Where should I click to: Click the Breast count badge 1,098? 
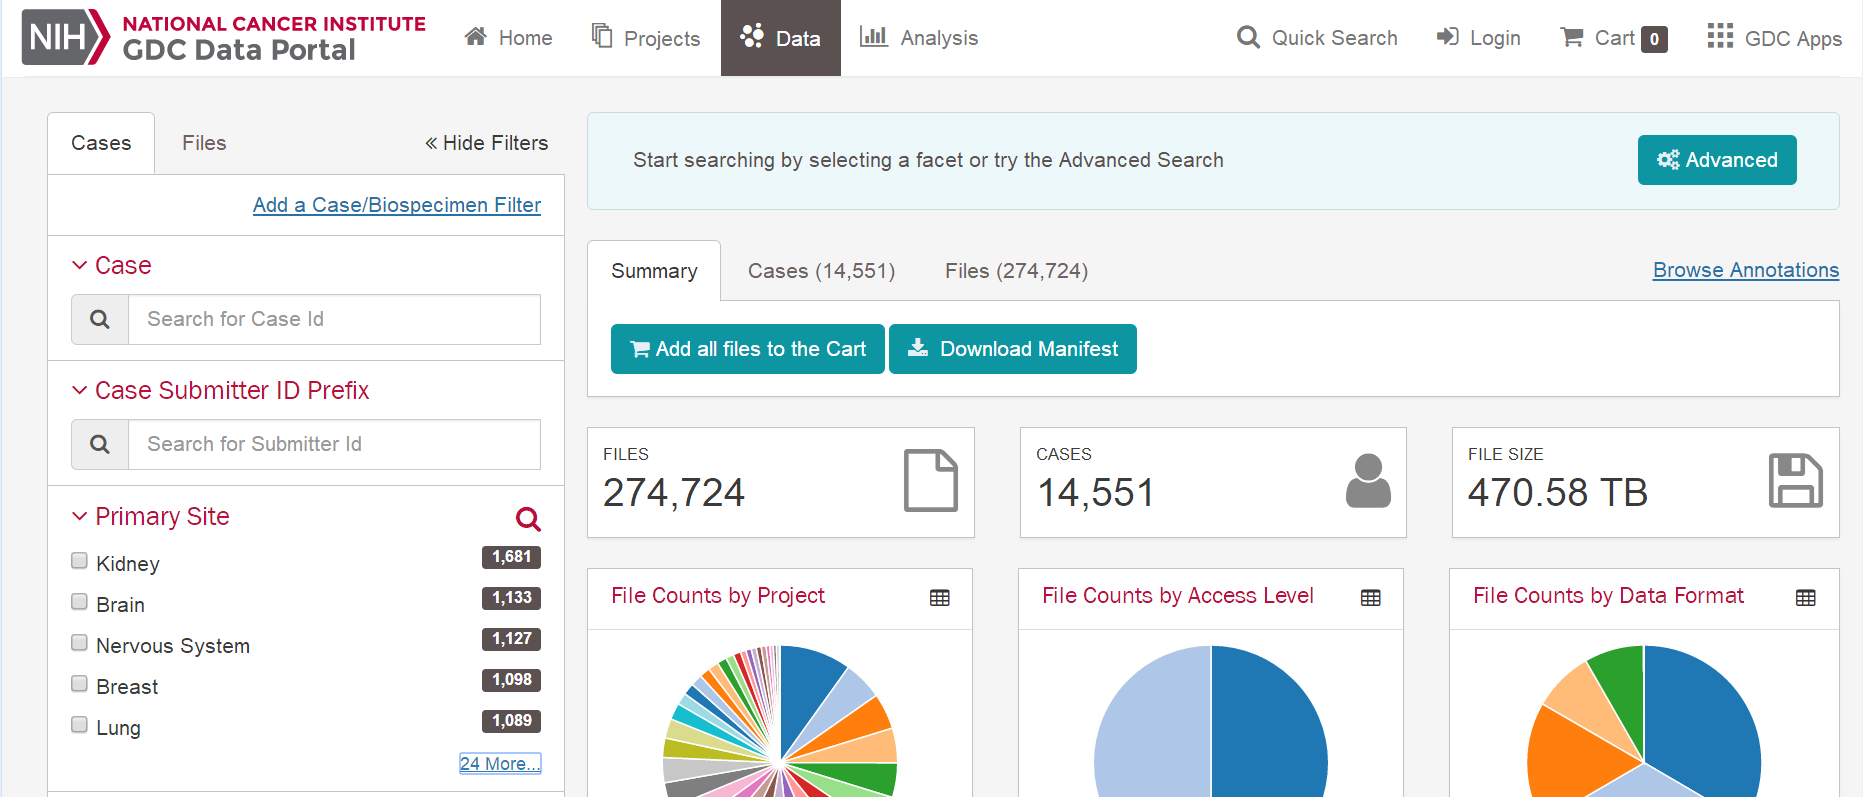pyautogui.click(x=512, y=680)
